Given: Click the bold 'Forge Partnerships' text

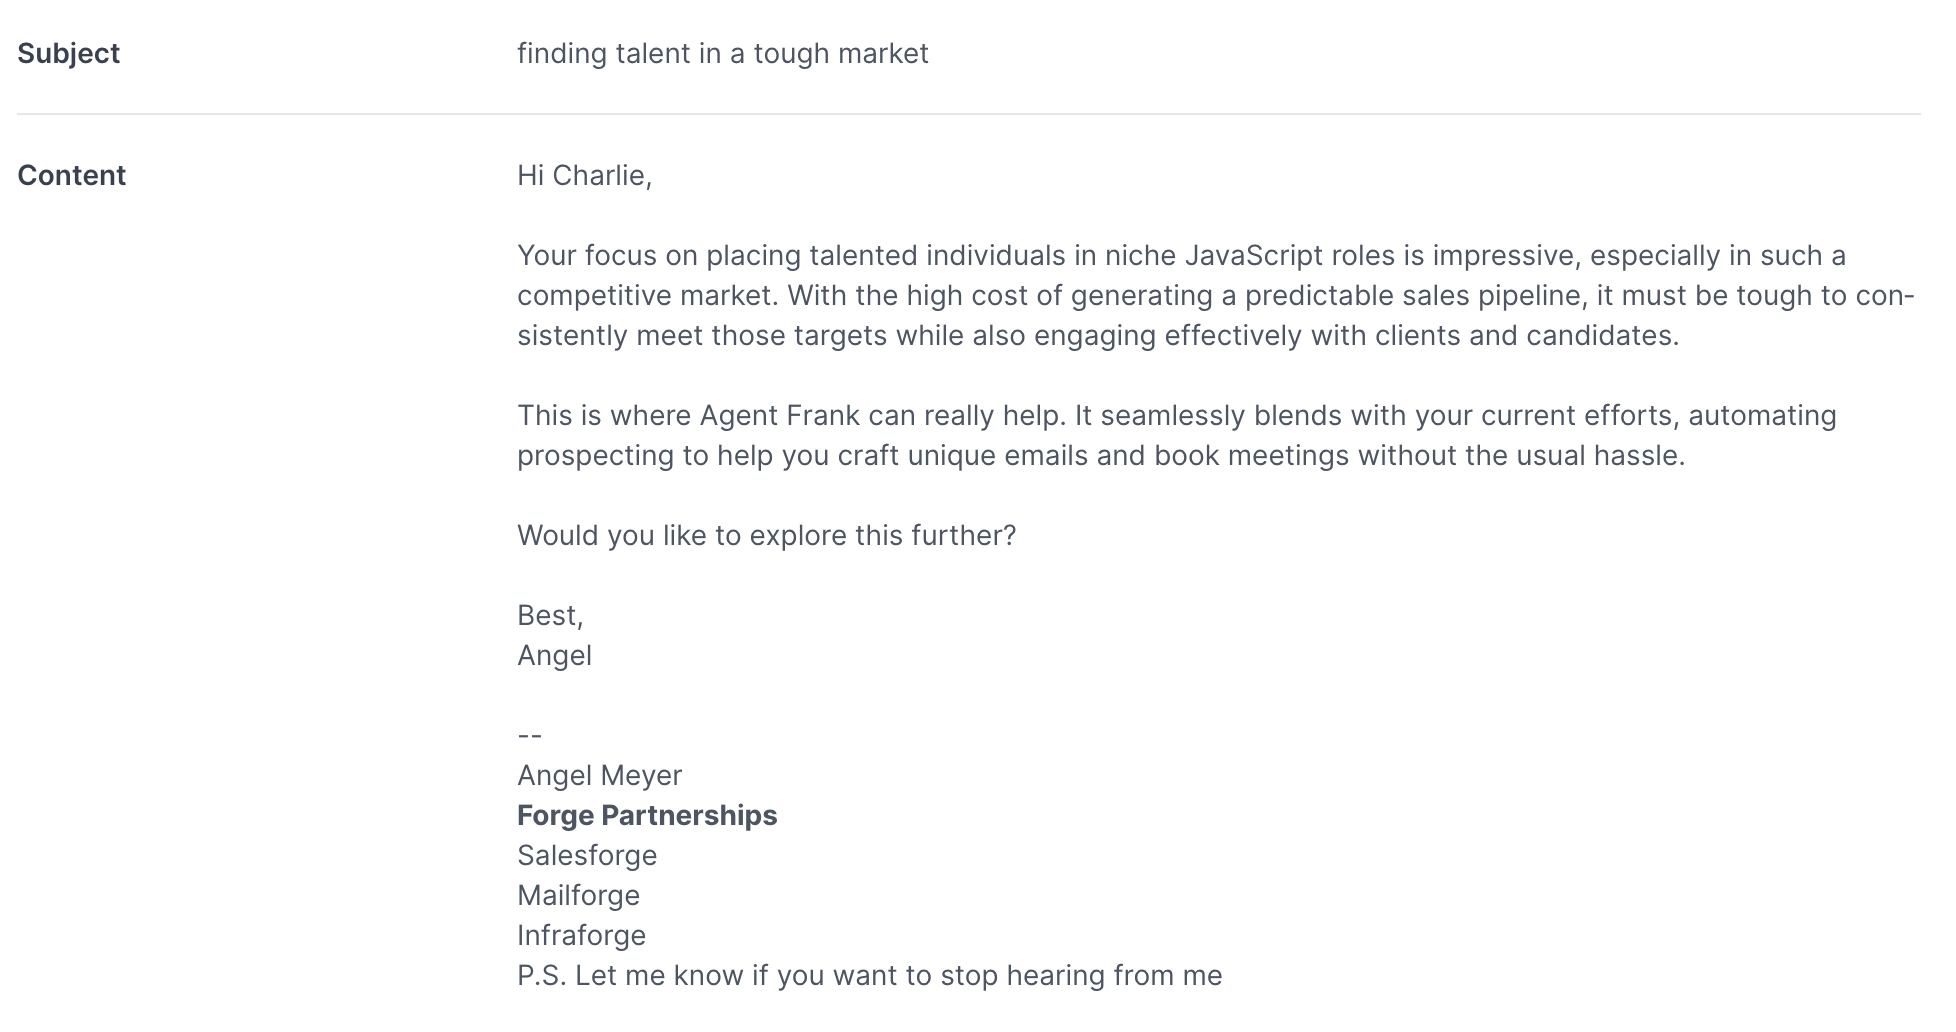Looking at the screenshot, I should tap(647, 815).
